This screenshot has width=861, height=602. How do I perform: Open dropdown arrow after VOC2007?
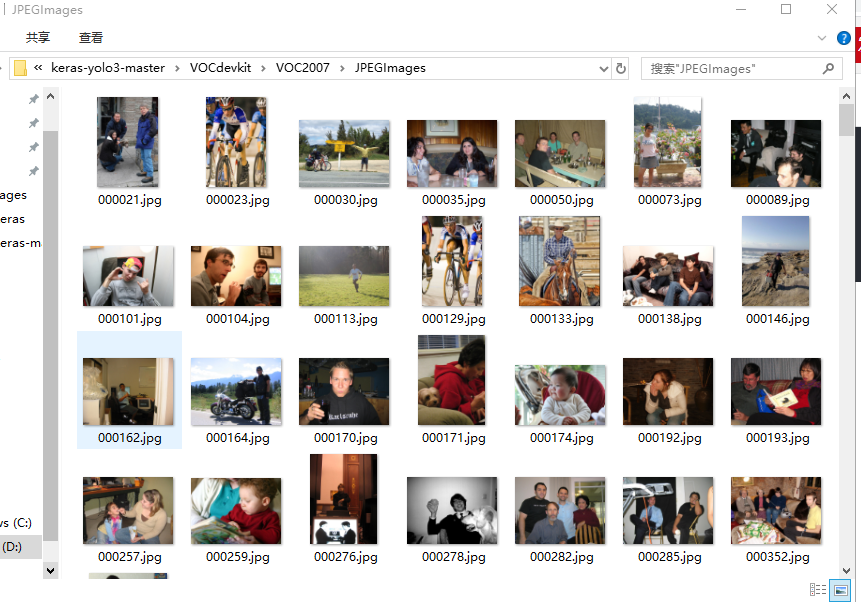tap(342, 68)
